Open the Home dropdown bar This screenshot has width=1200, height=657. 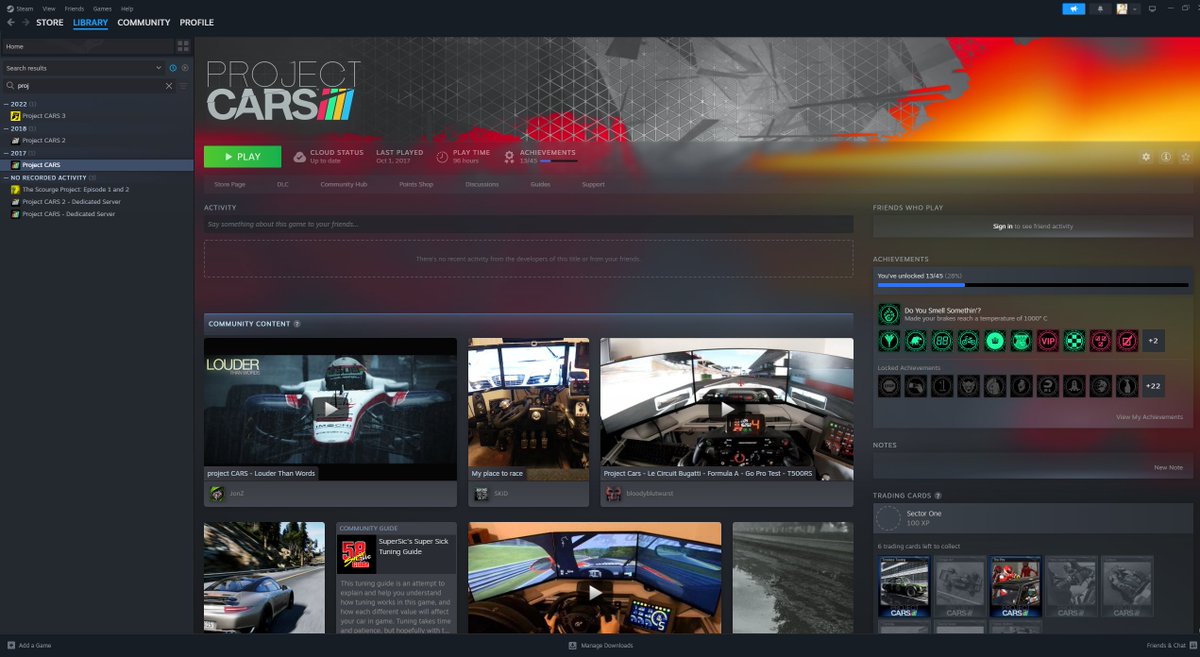[x=87, y=46]
